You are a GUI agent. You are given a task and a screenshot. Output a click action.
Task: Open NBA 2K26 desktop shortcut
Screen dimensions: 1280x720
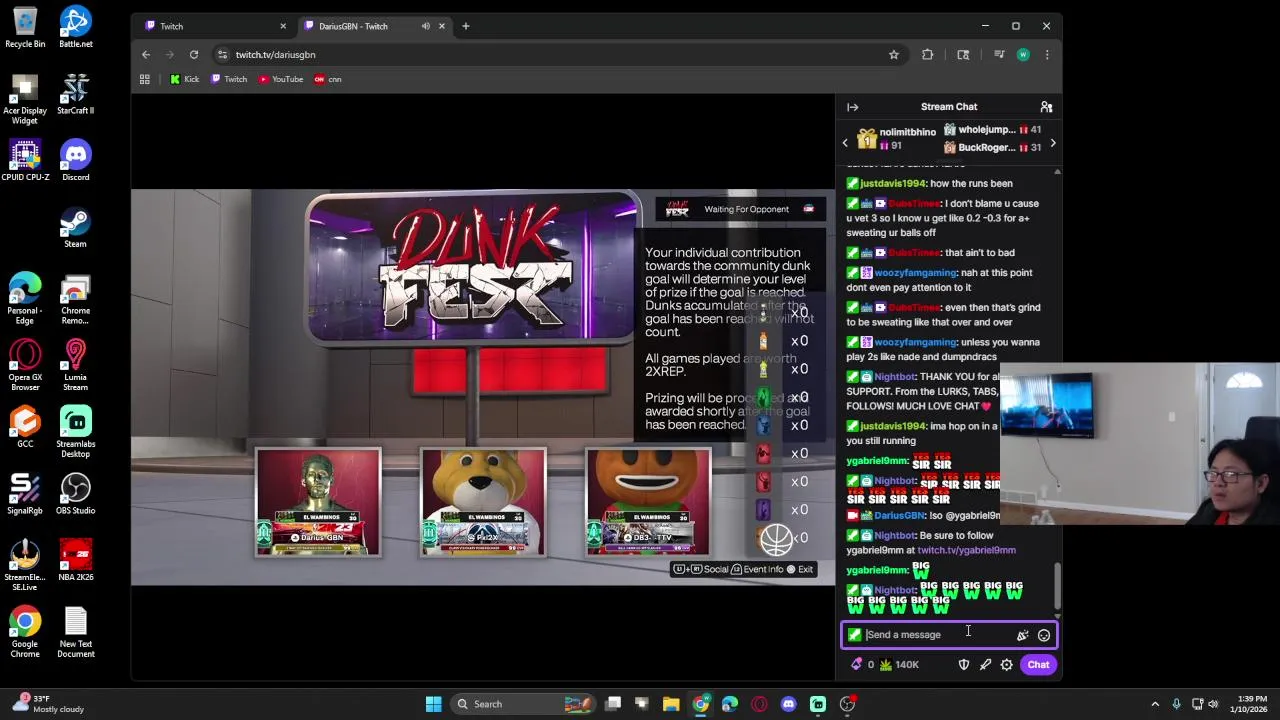point(75,561)
